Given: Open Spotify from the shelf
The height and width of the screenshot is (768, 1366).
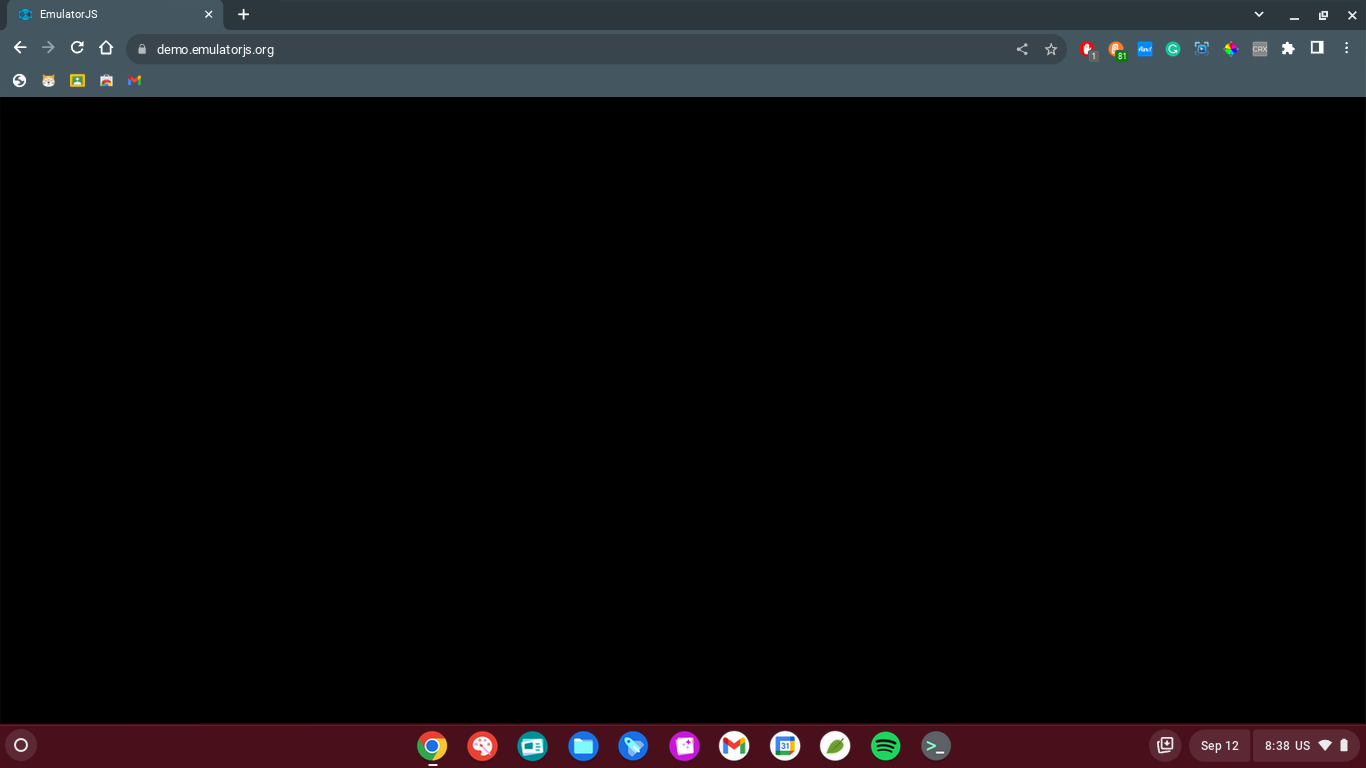Looking at the screenshot, I should click(x=885, y=745).
